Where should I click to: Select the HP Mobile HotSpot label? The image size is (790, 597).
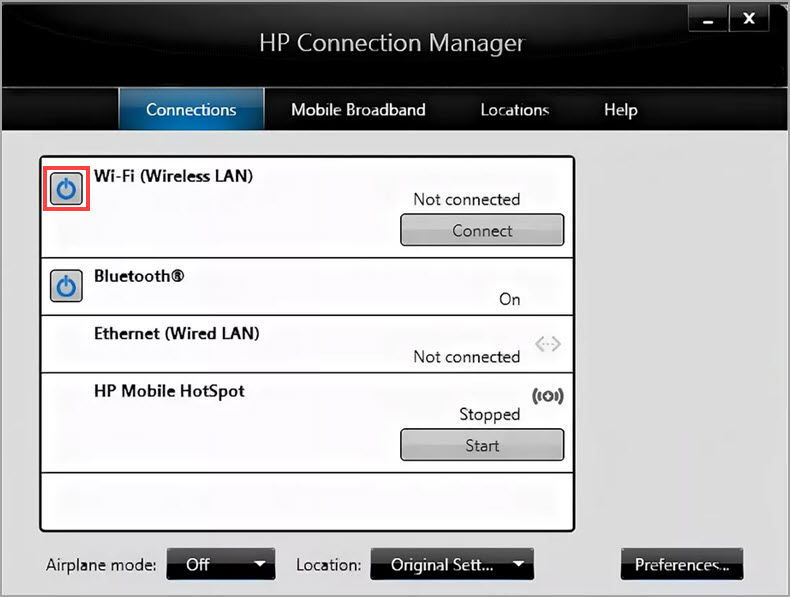tap(169, 391)
